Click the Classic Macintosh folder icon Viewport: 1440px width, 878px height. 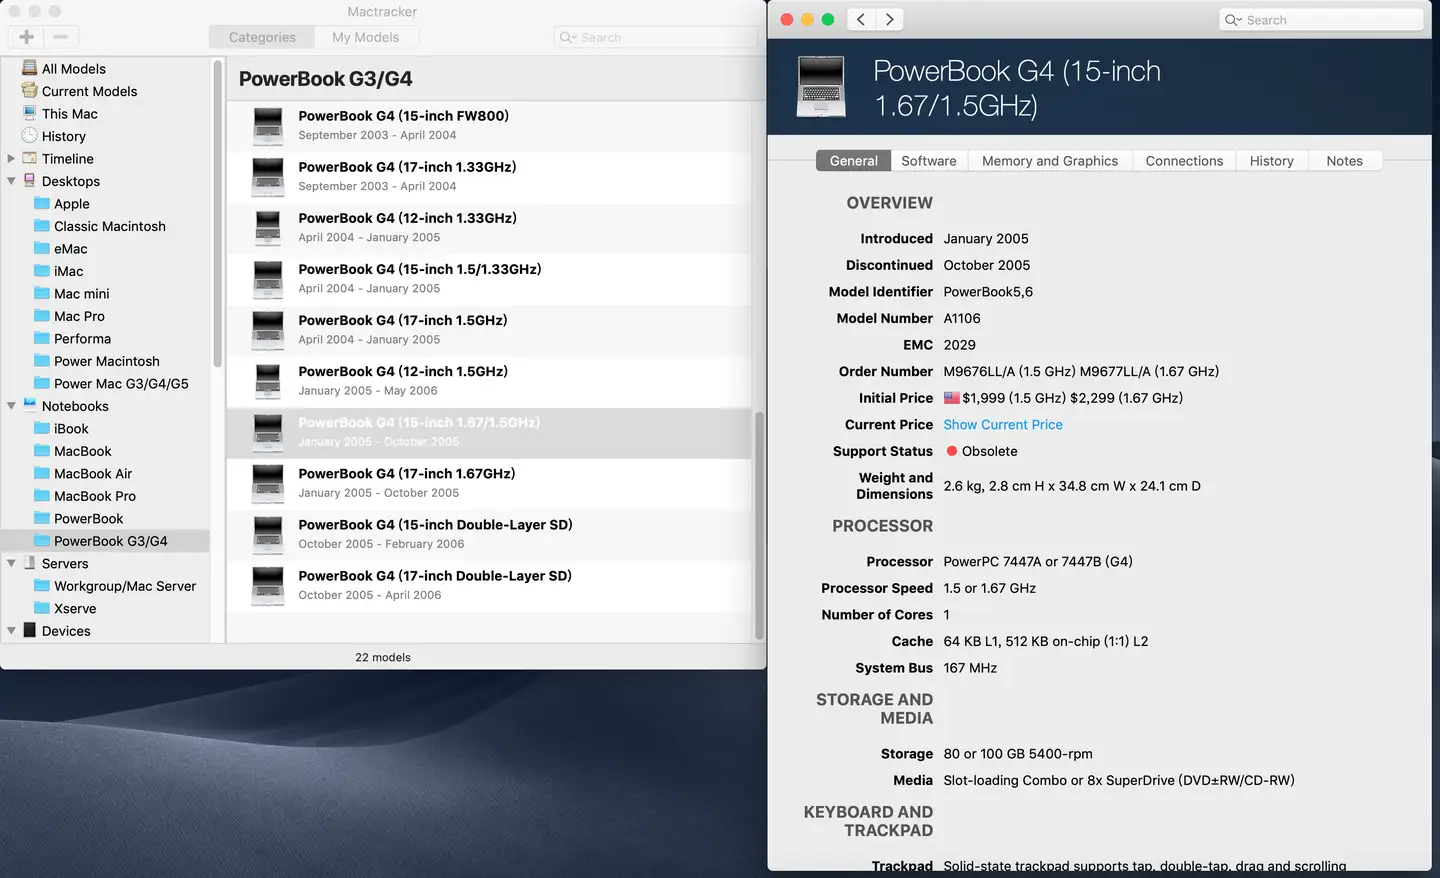click(42, 226)
